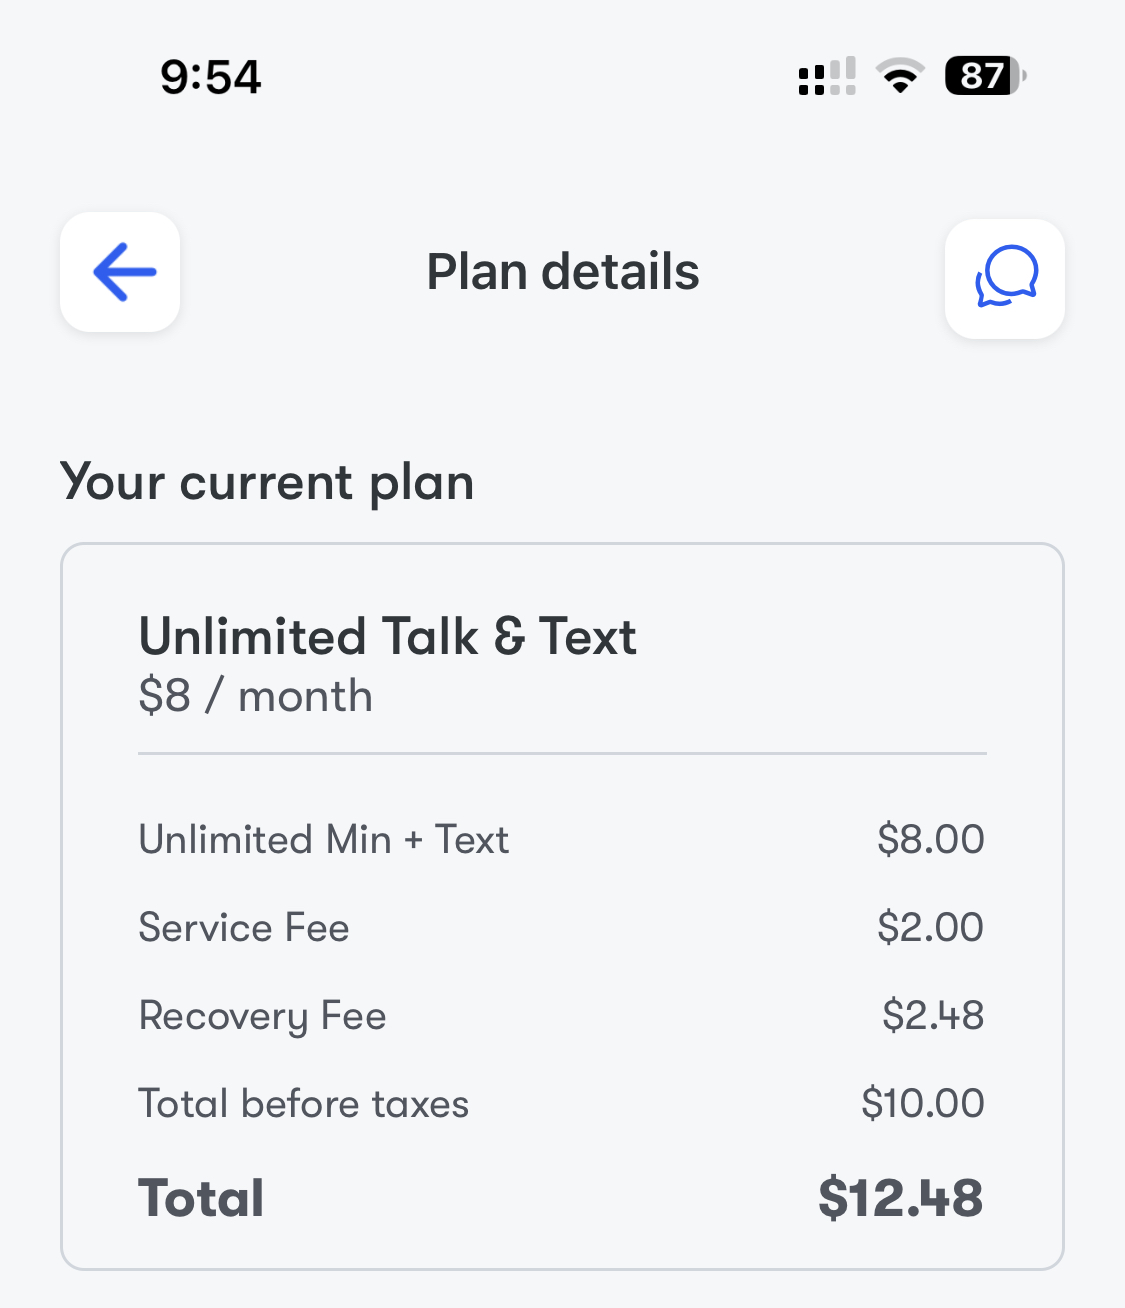The height and width of the screenshot is (1308, 1125).
Task: Tap the $2.00 service fee amount
Action: coord(930,928)
